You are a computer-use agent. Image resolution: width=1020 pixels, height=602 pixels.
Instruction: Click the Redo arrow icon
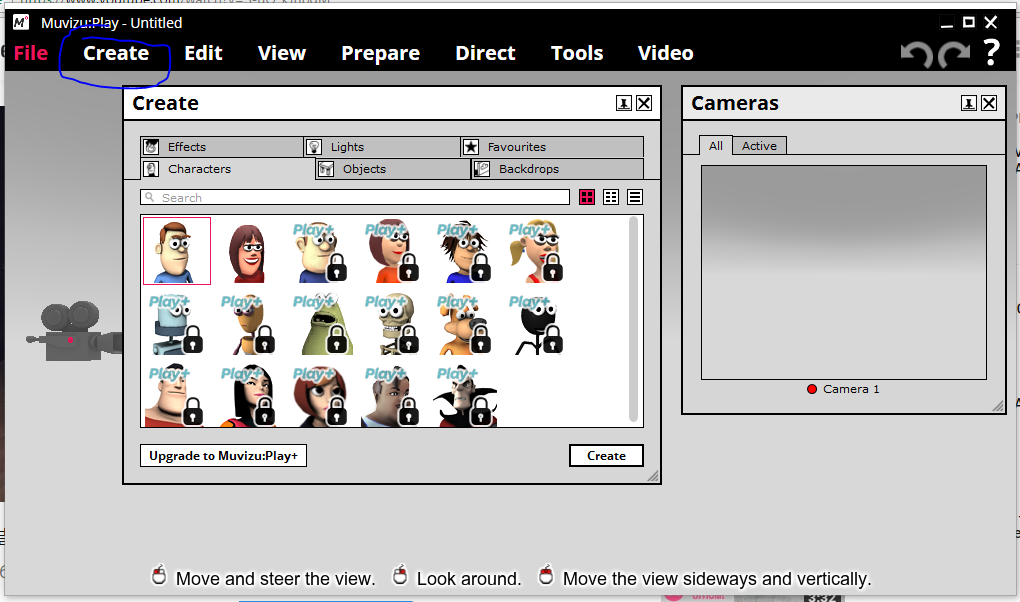click(954, 54)
